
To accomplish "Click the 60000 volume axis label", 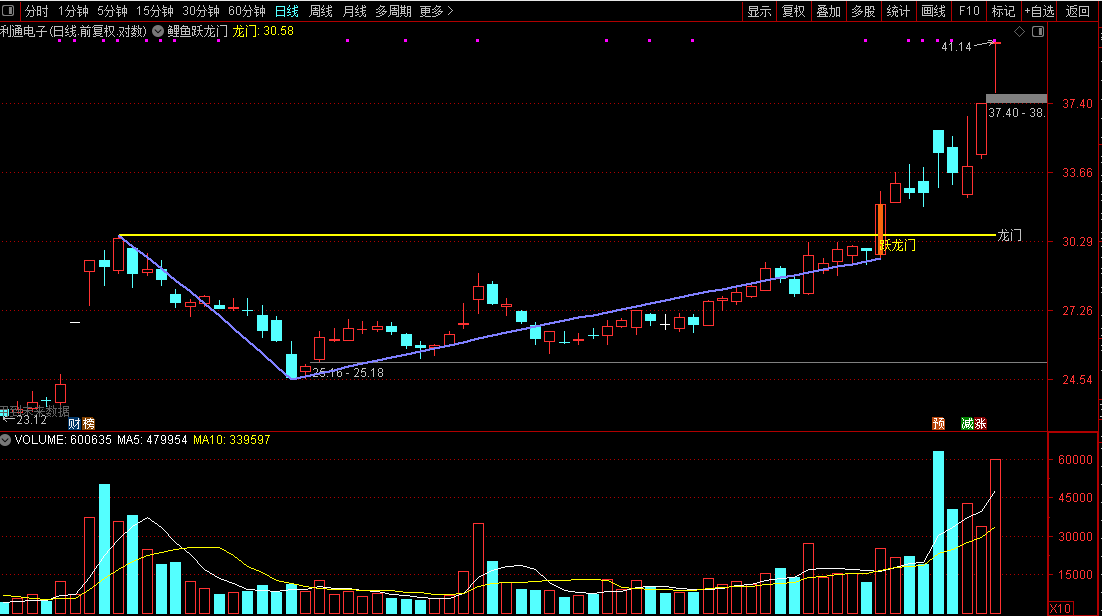I will (1075, 459).
